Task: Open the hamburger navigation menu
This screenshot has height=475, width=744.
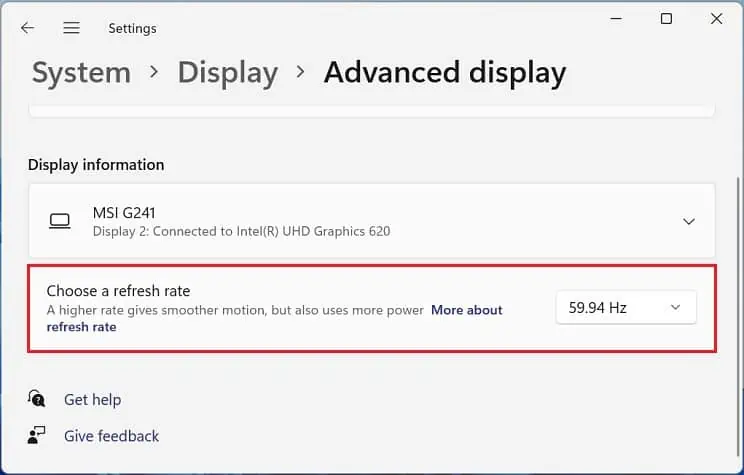Action: tap(71, 28)
